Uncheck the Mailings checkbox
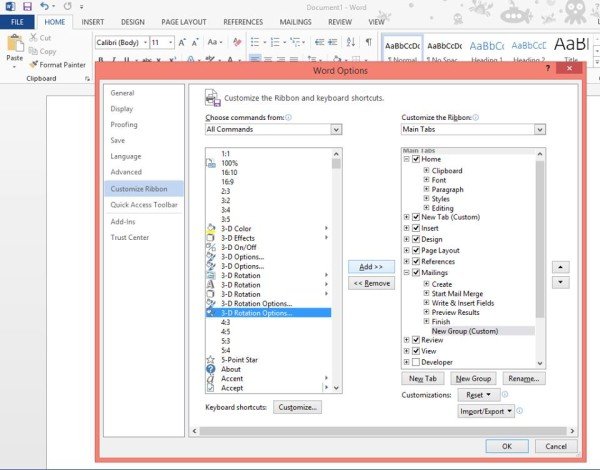Screen dimensions: 600x470 [416, 273]
